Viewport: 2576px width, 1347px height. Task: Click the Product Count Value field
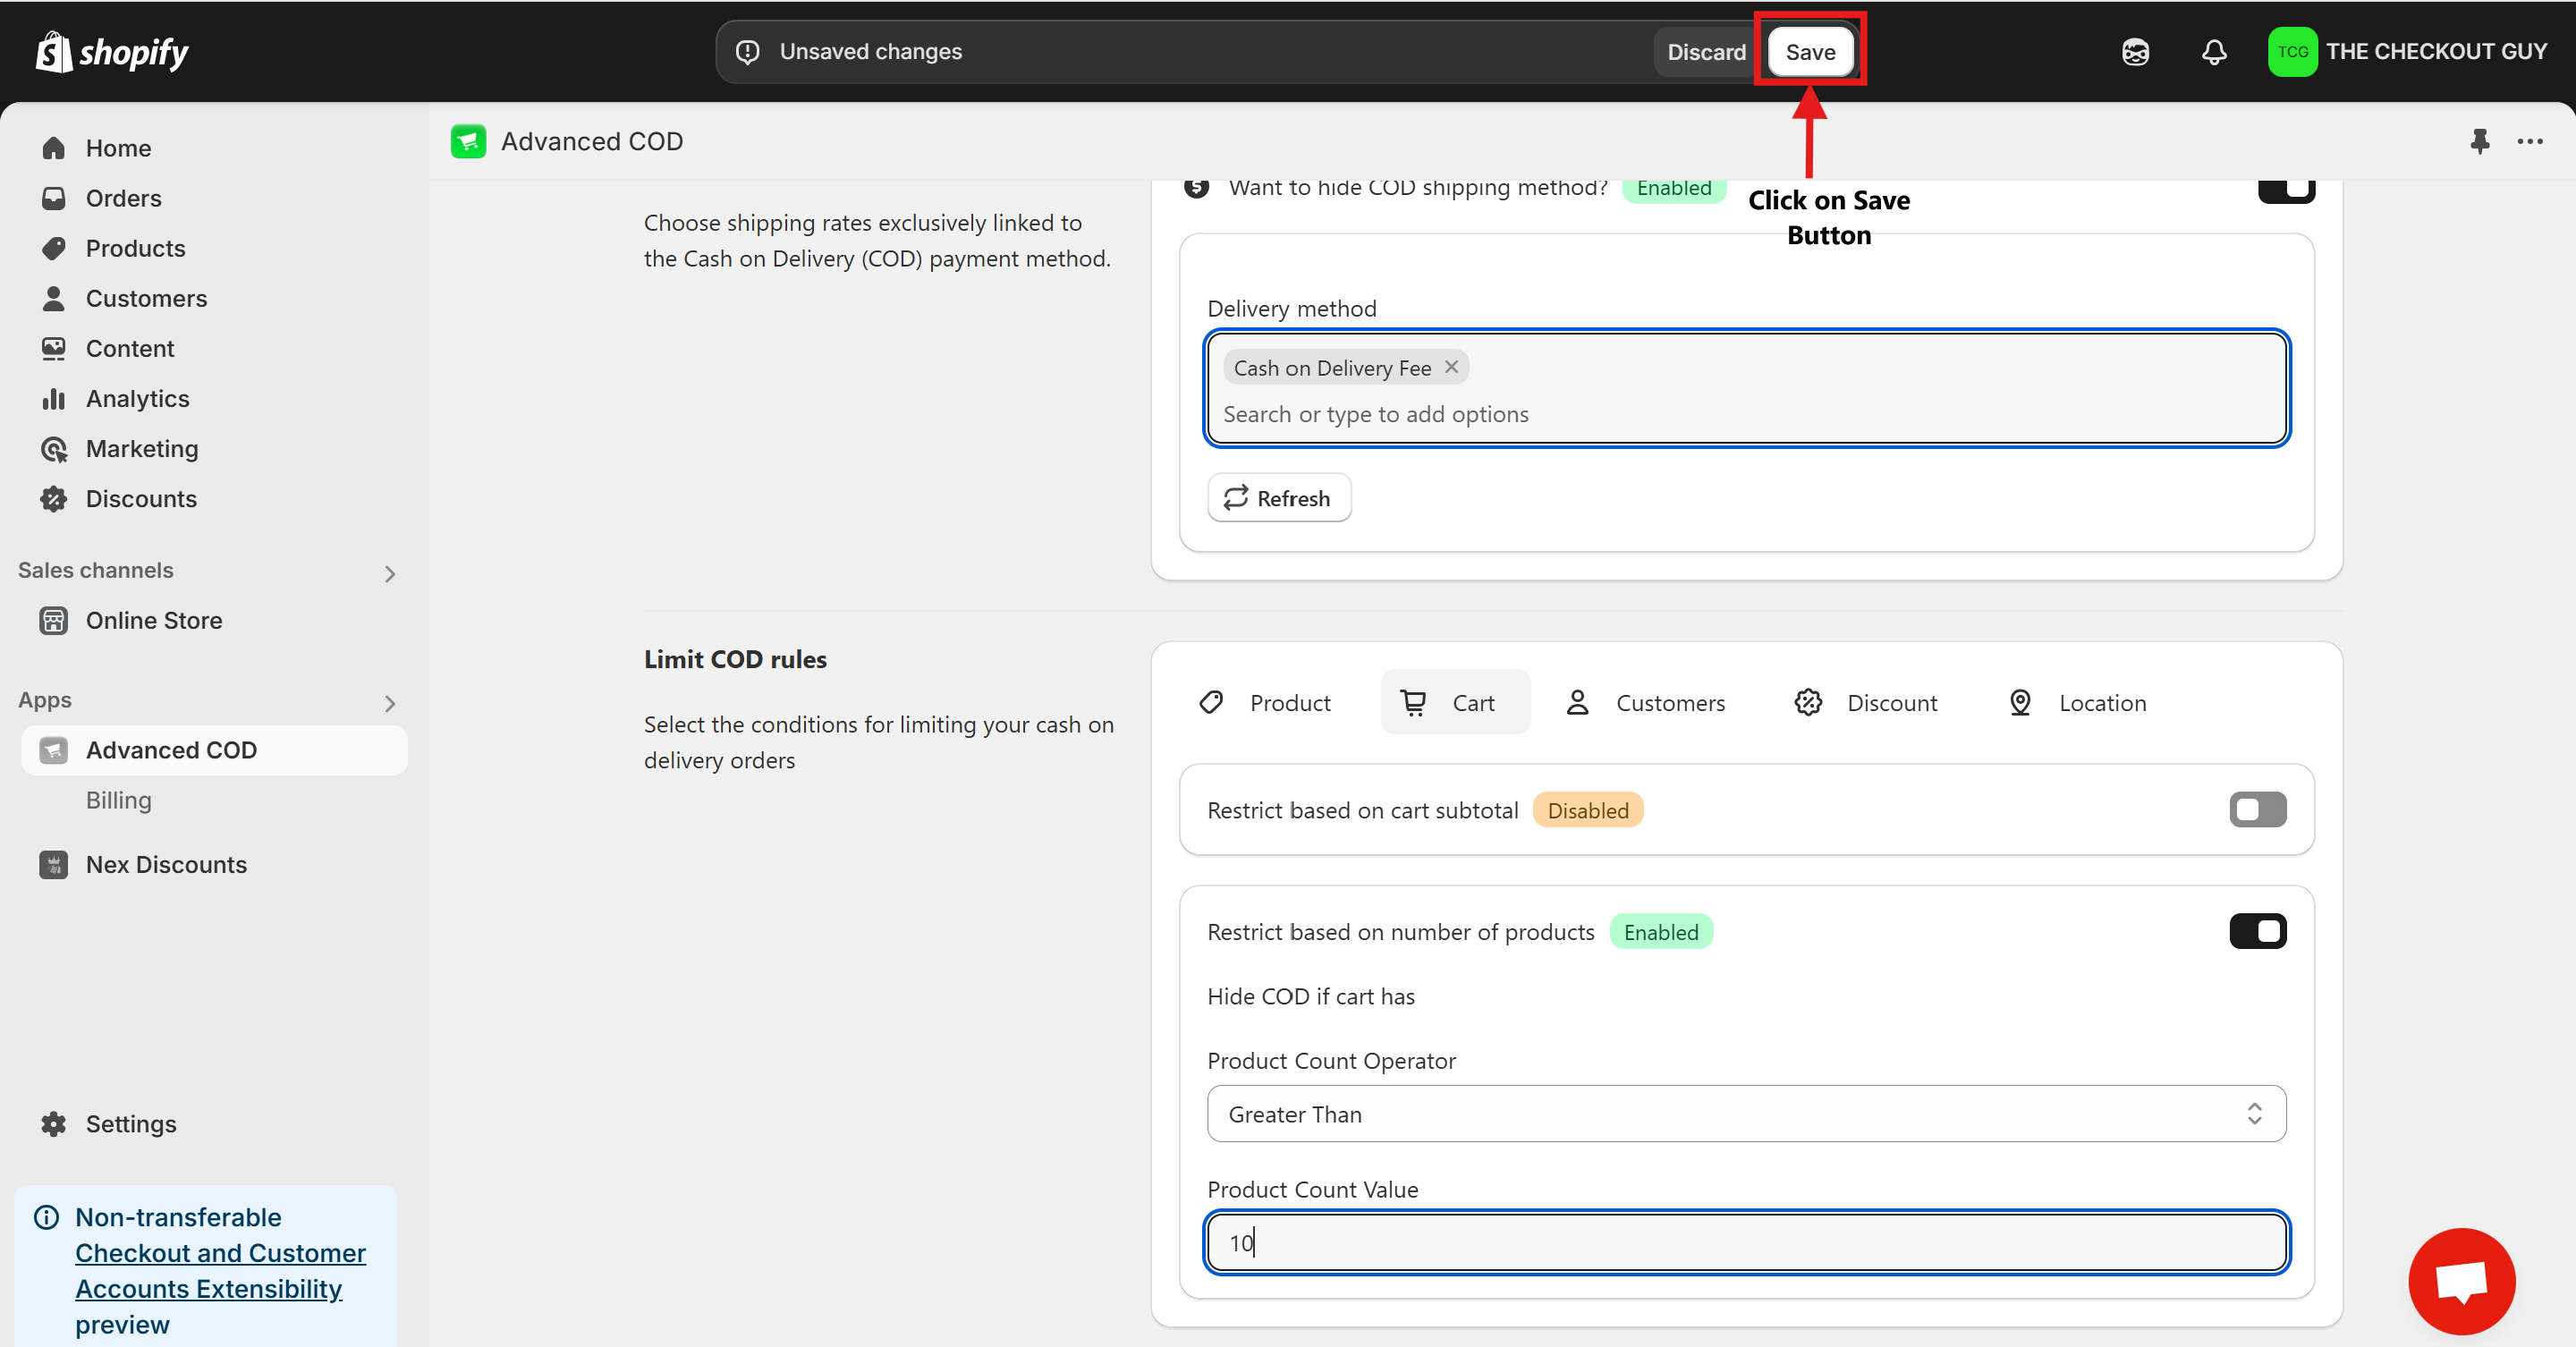(1745, 1242)
